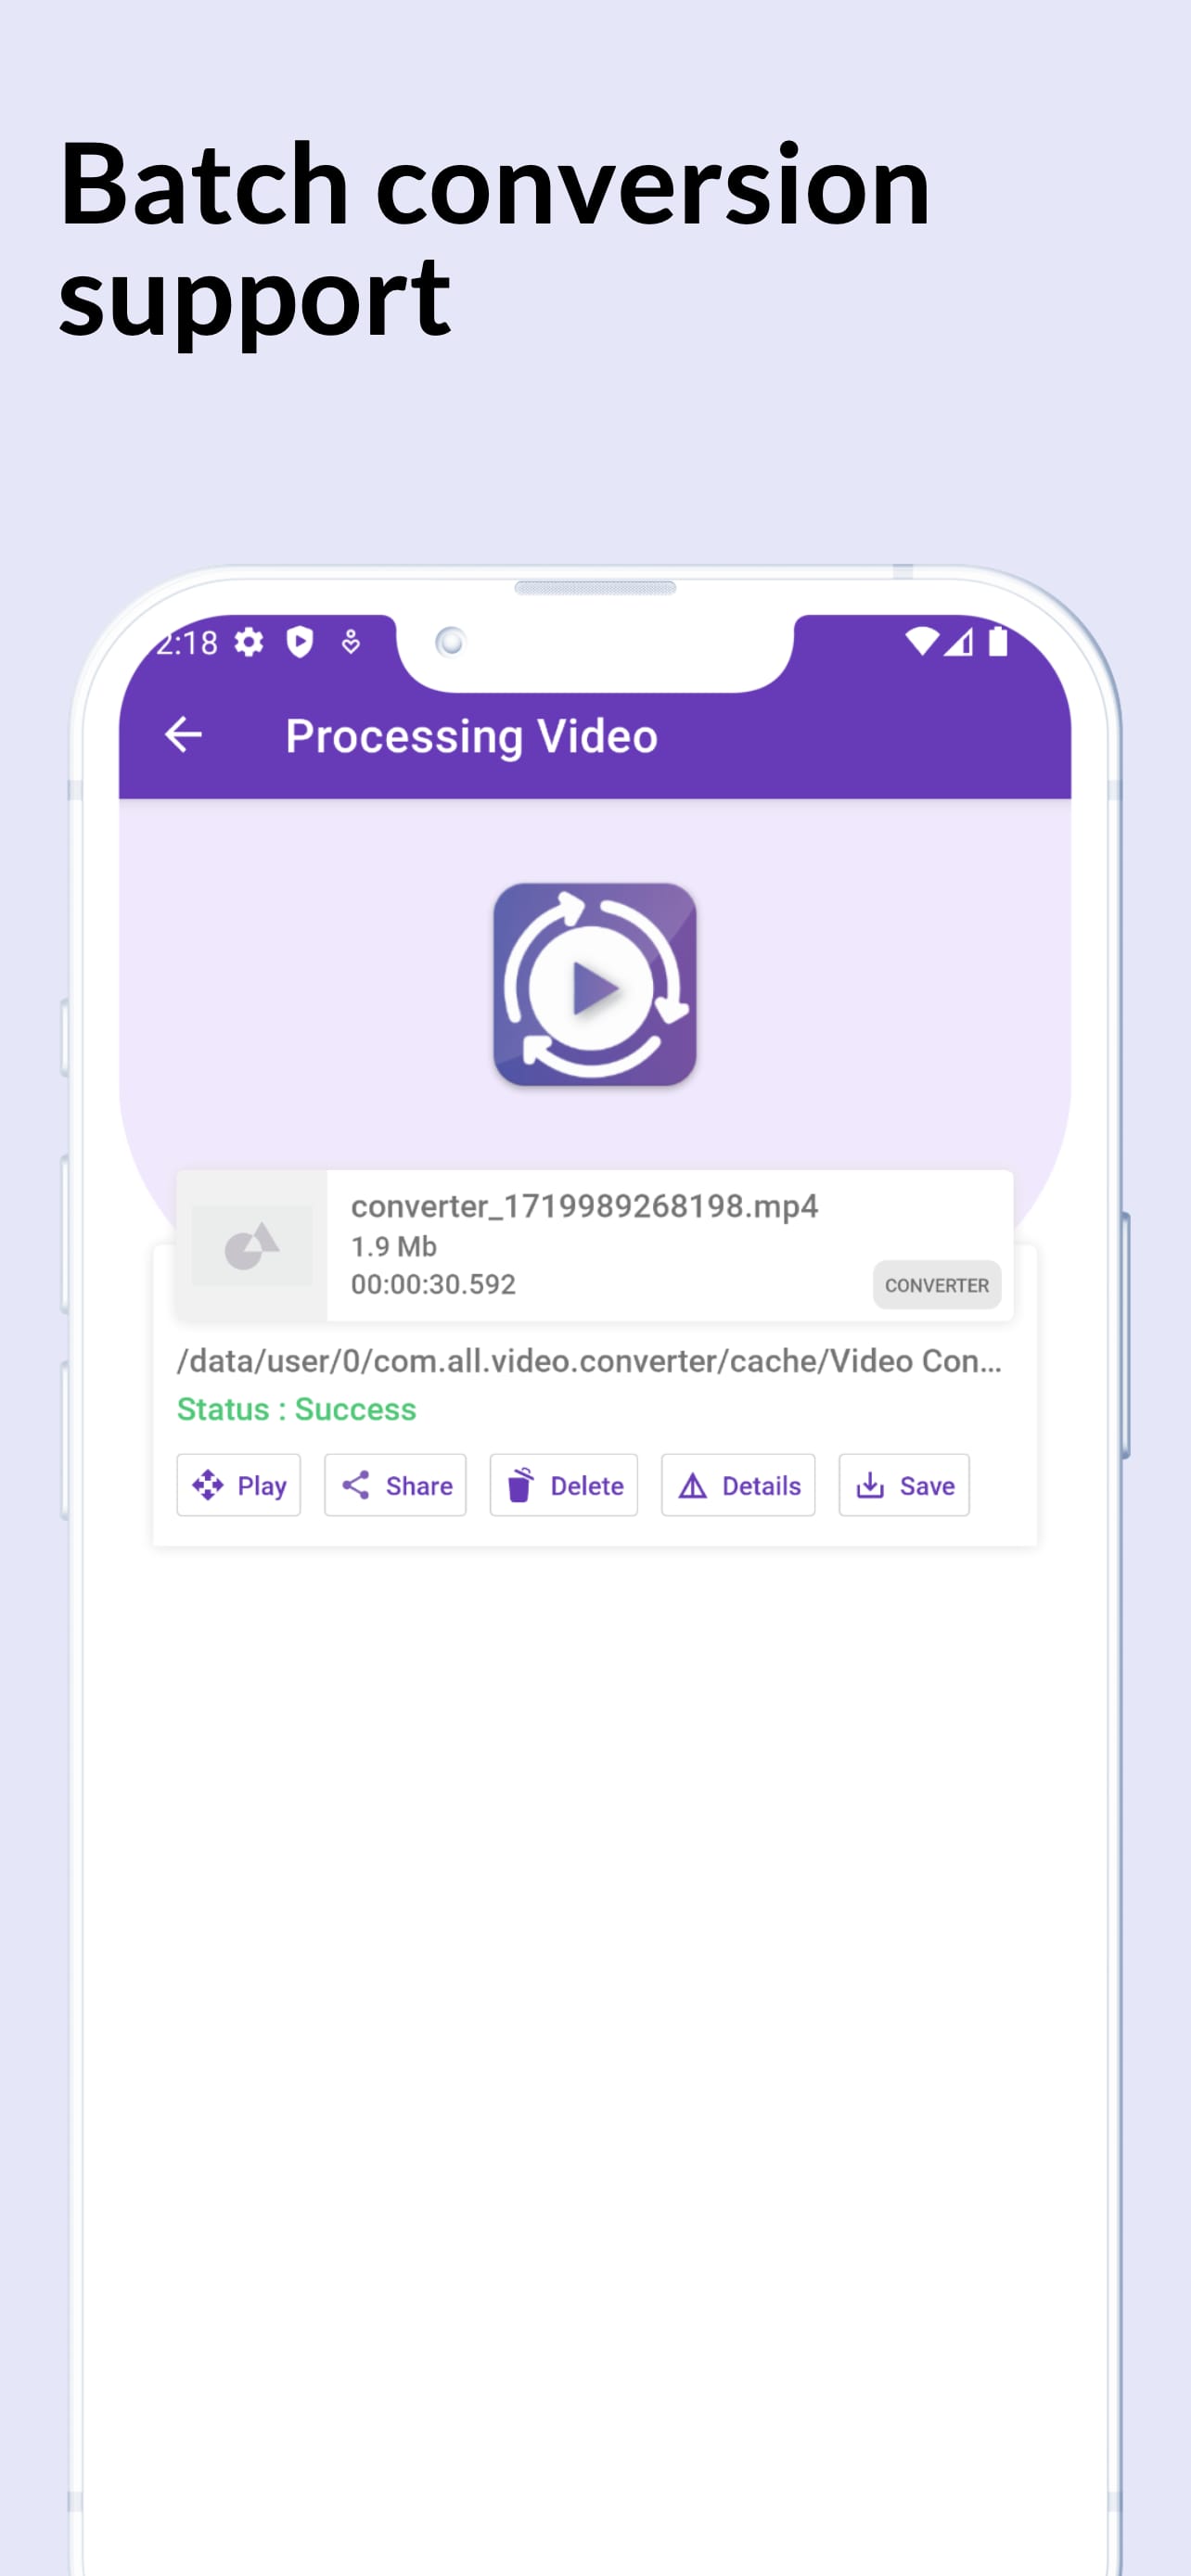The width and height of the screenshot is (1191, 2576).
Task: Tap the cellular signal icon in status bar
Action: (958, 641)
